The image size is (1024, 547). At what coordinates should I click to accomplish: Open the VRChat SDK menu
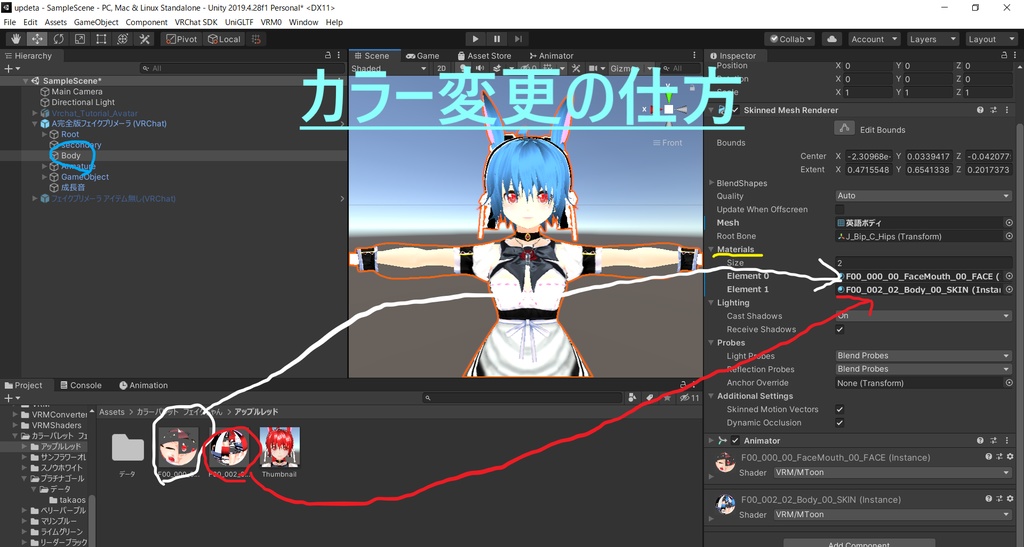coord(196,22)
